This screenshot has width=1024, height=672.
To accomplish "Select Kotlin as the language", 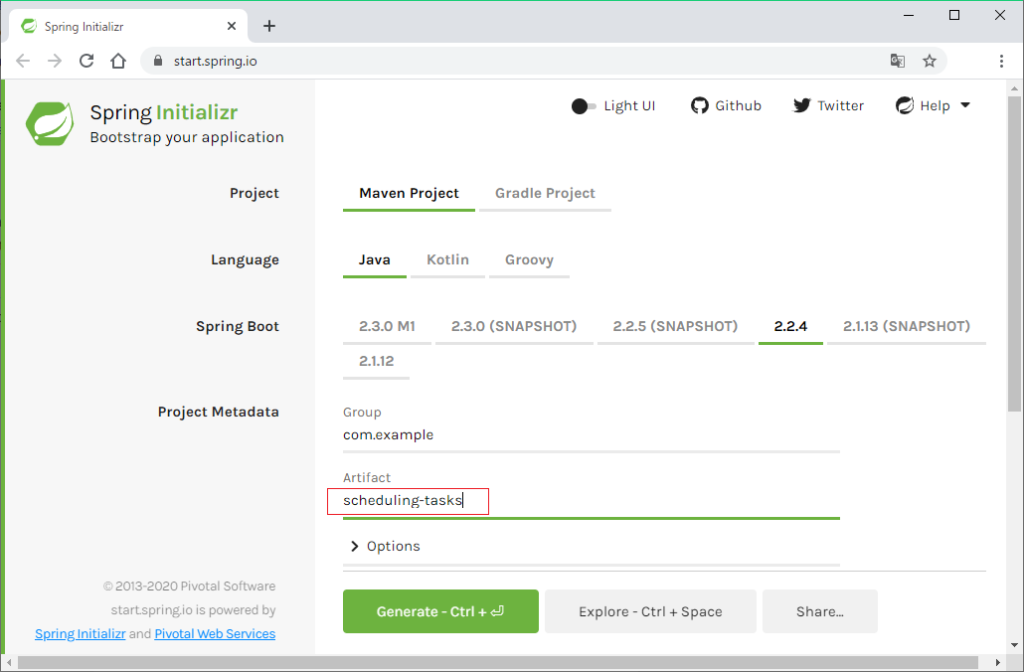I will 447,259.
